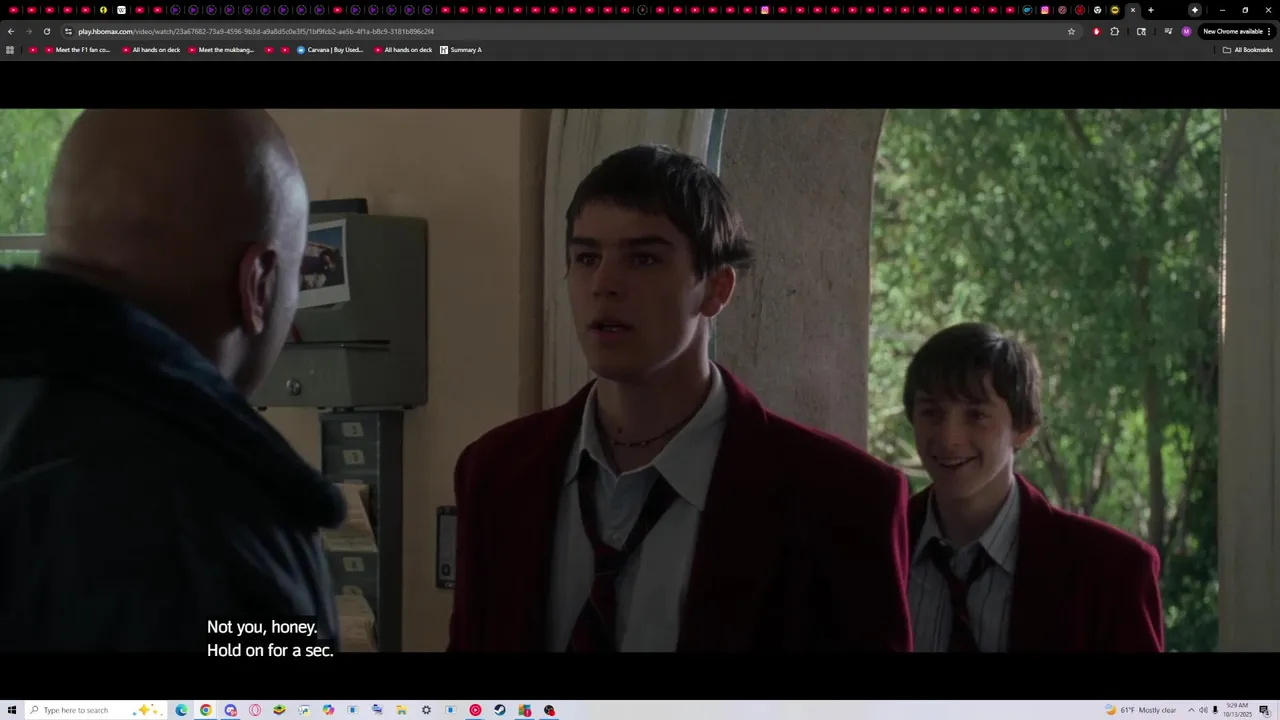1280x720 pixels.
Task: Open the first 'All hands on deck' bookmark
Action: click(150, 50)
